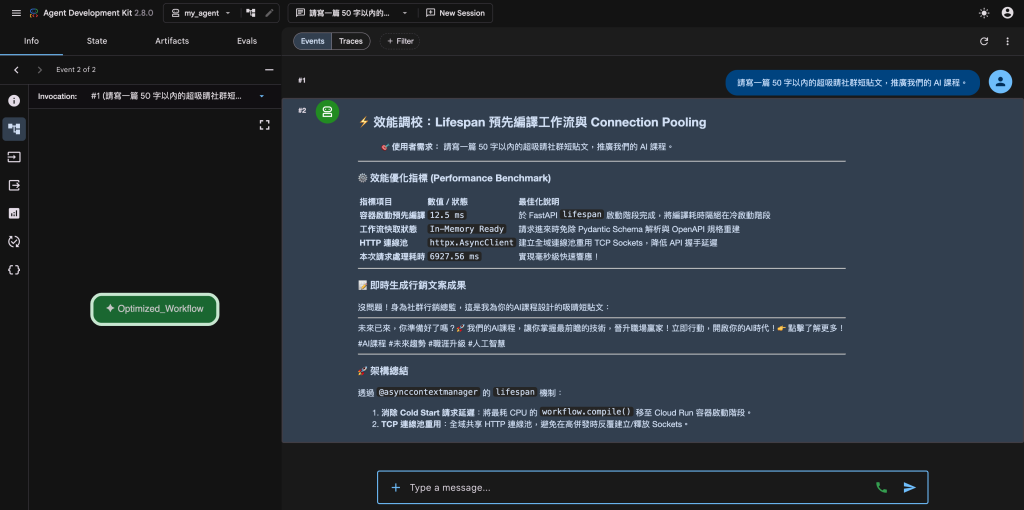This screenshot has height=510, width=1024.
Task: Click the New Session button
Action: click(x=455, y=13)
